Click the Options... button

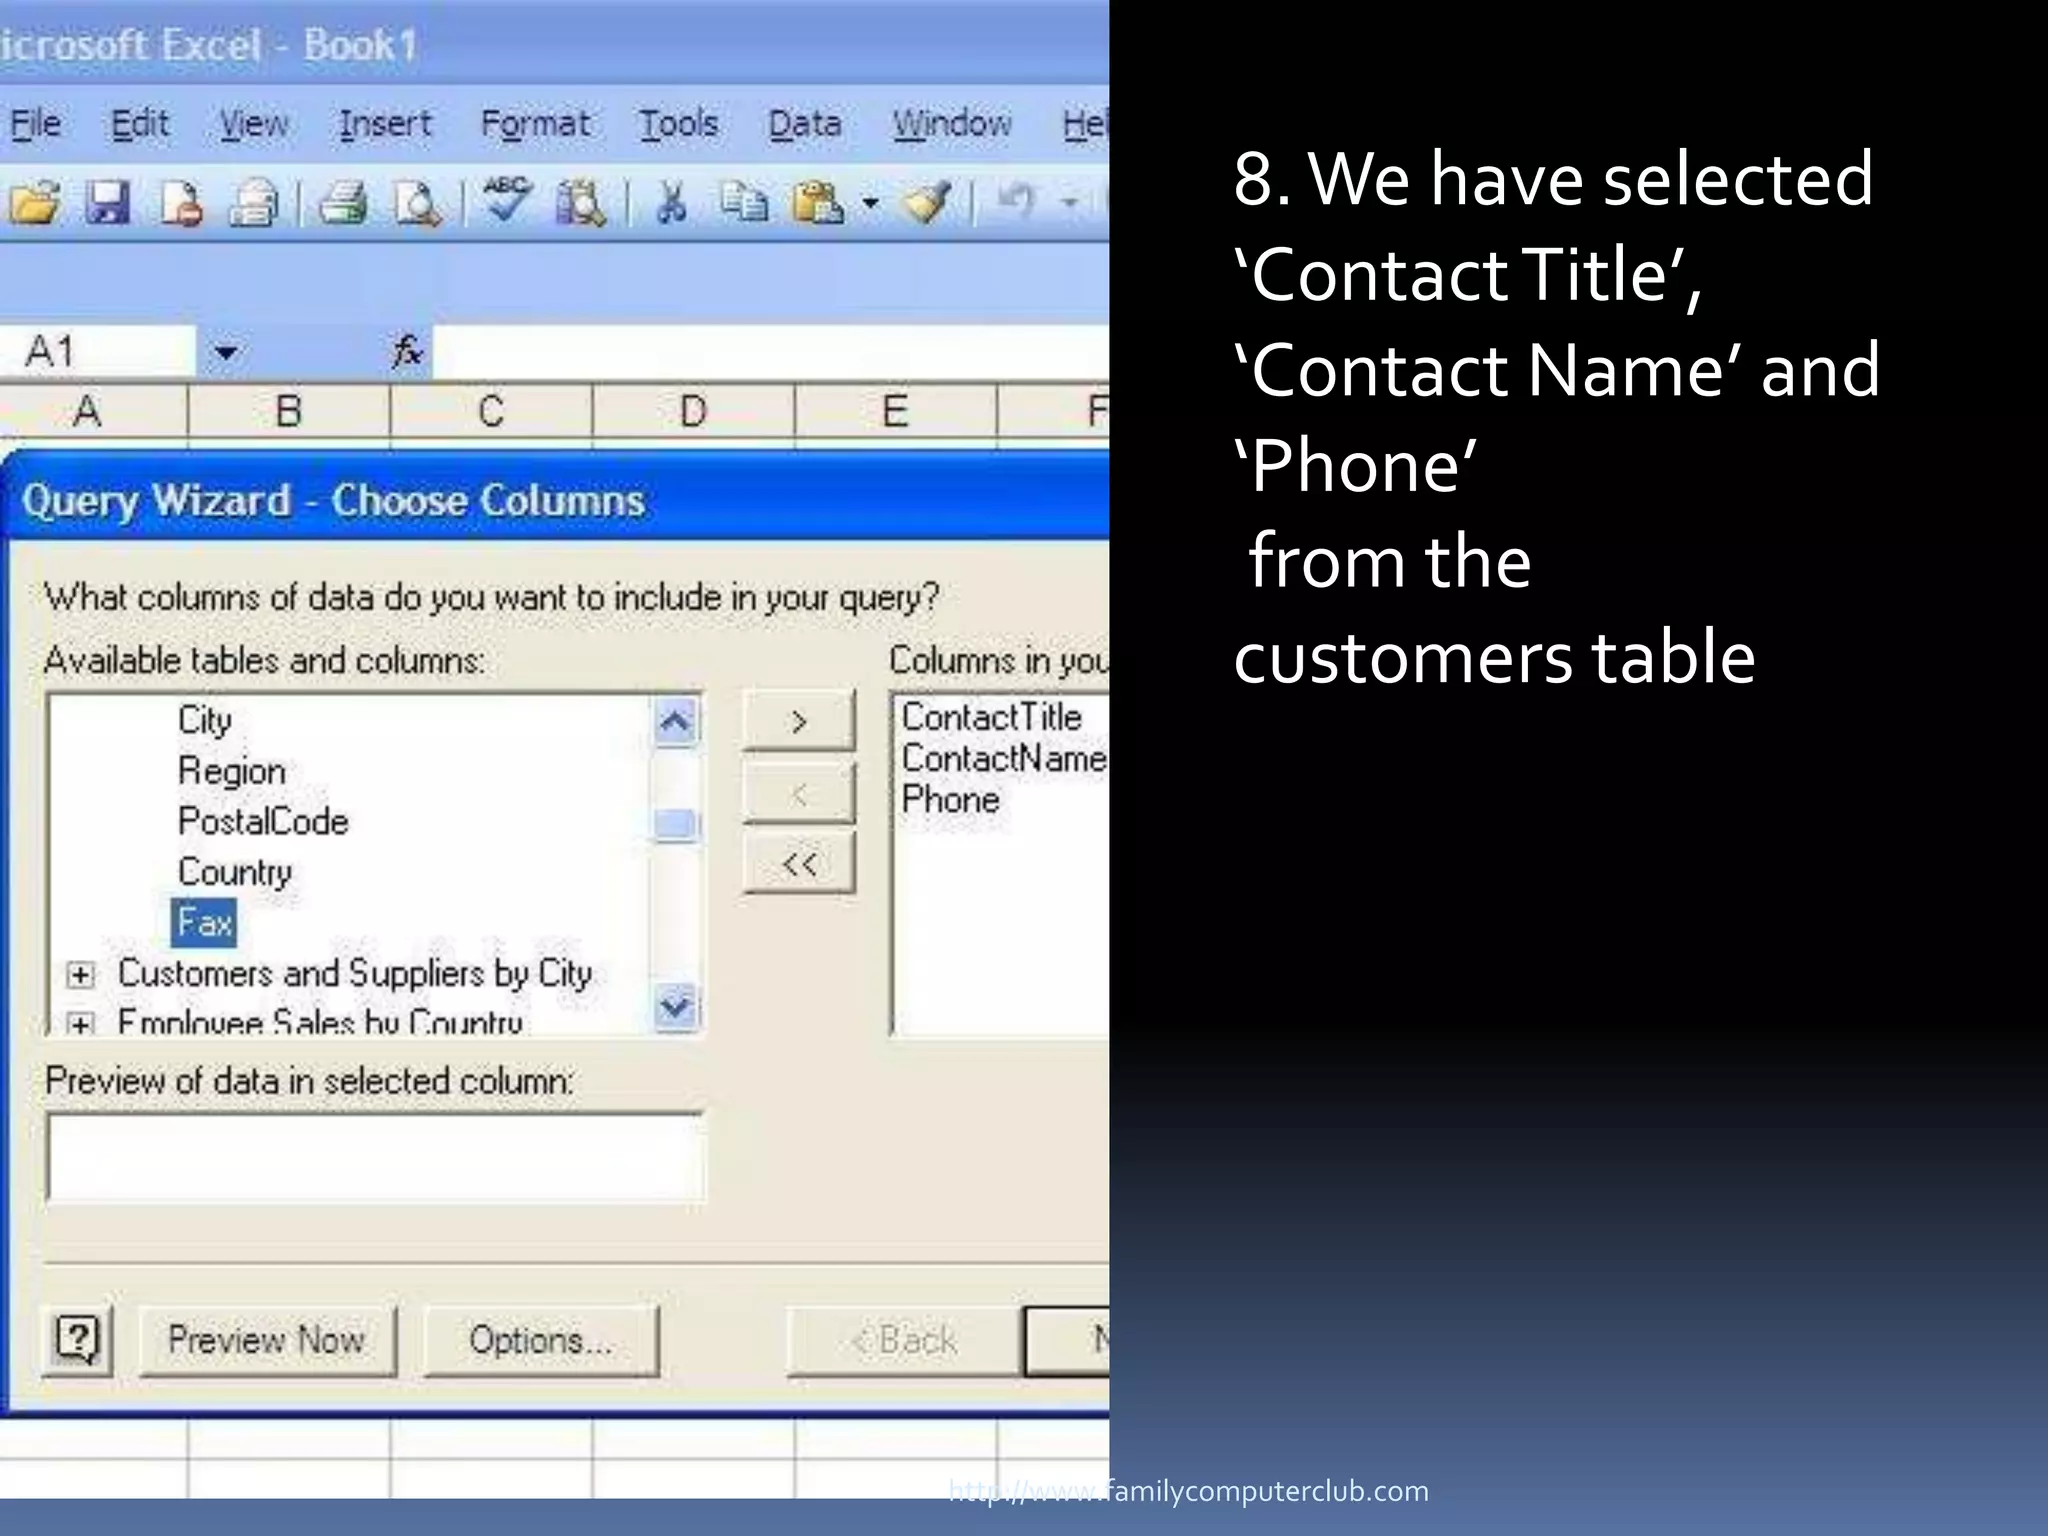tap(541, 1340)
